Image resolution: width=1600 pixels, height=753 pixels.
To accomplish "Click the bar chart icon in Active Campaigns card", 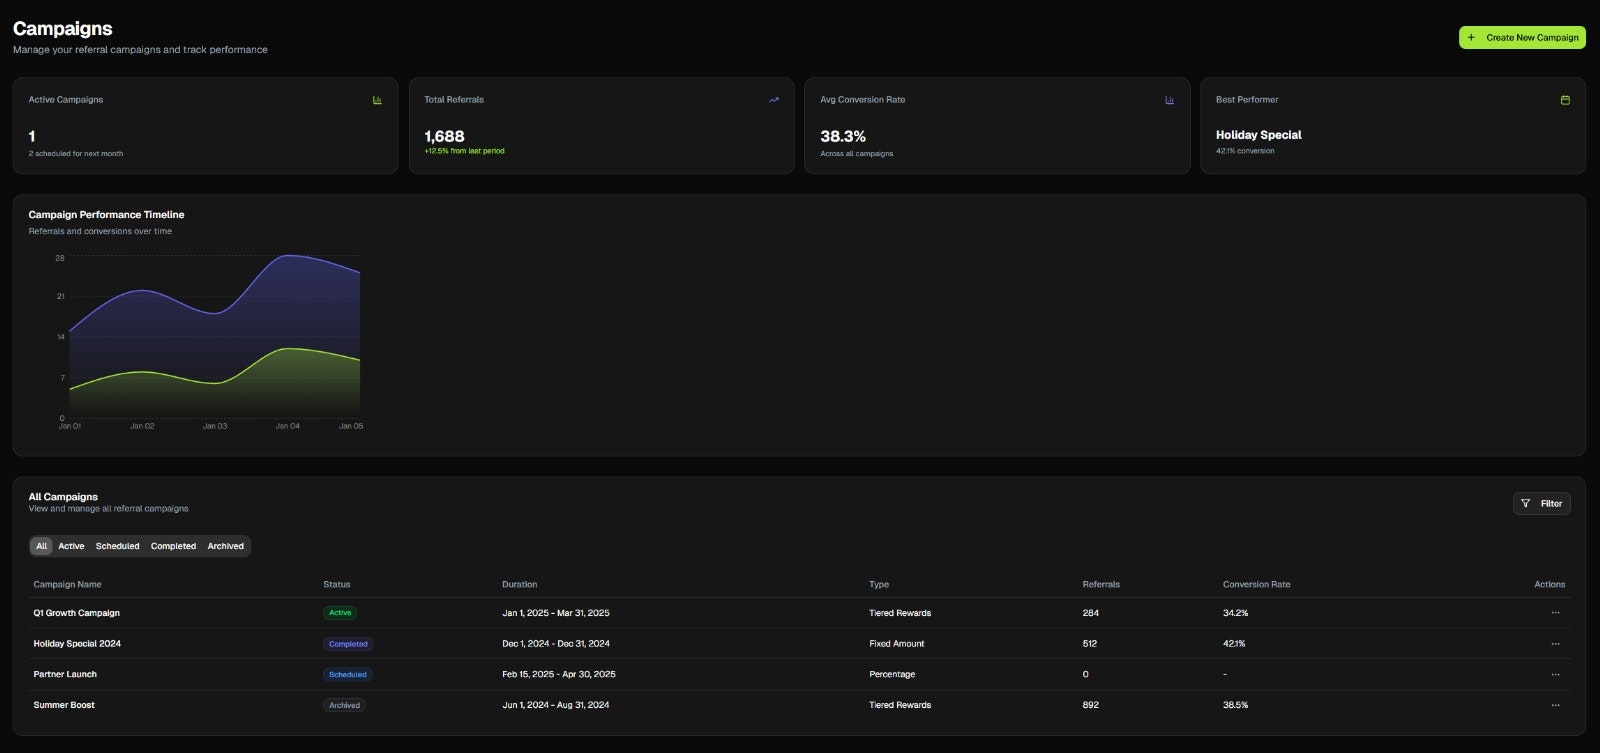I will (377, 100).
